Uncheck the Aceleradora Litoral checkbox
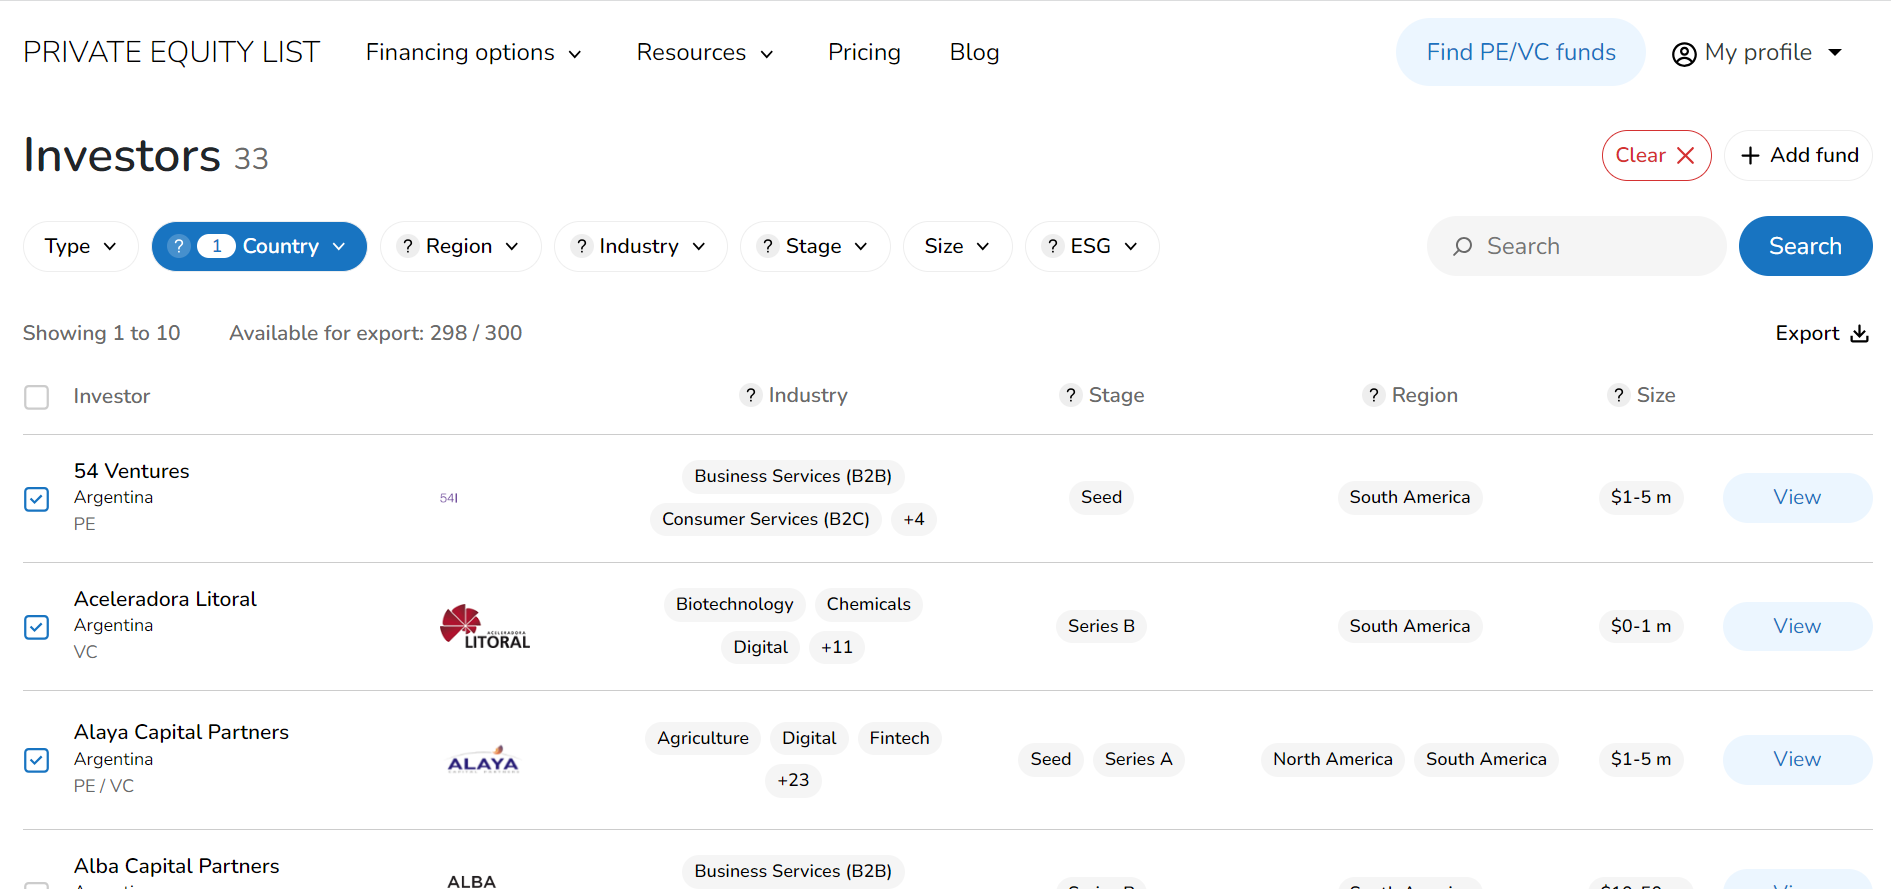 [37, 627]
